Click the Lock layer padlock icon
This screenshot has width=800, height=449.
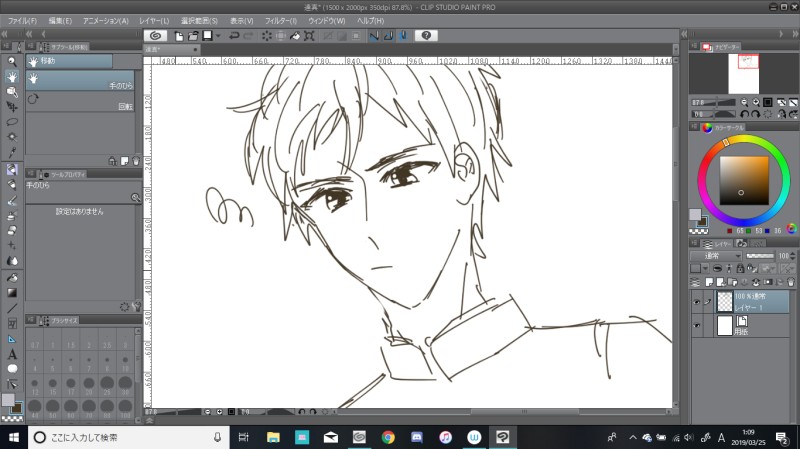740,268
